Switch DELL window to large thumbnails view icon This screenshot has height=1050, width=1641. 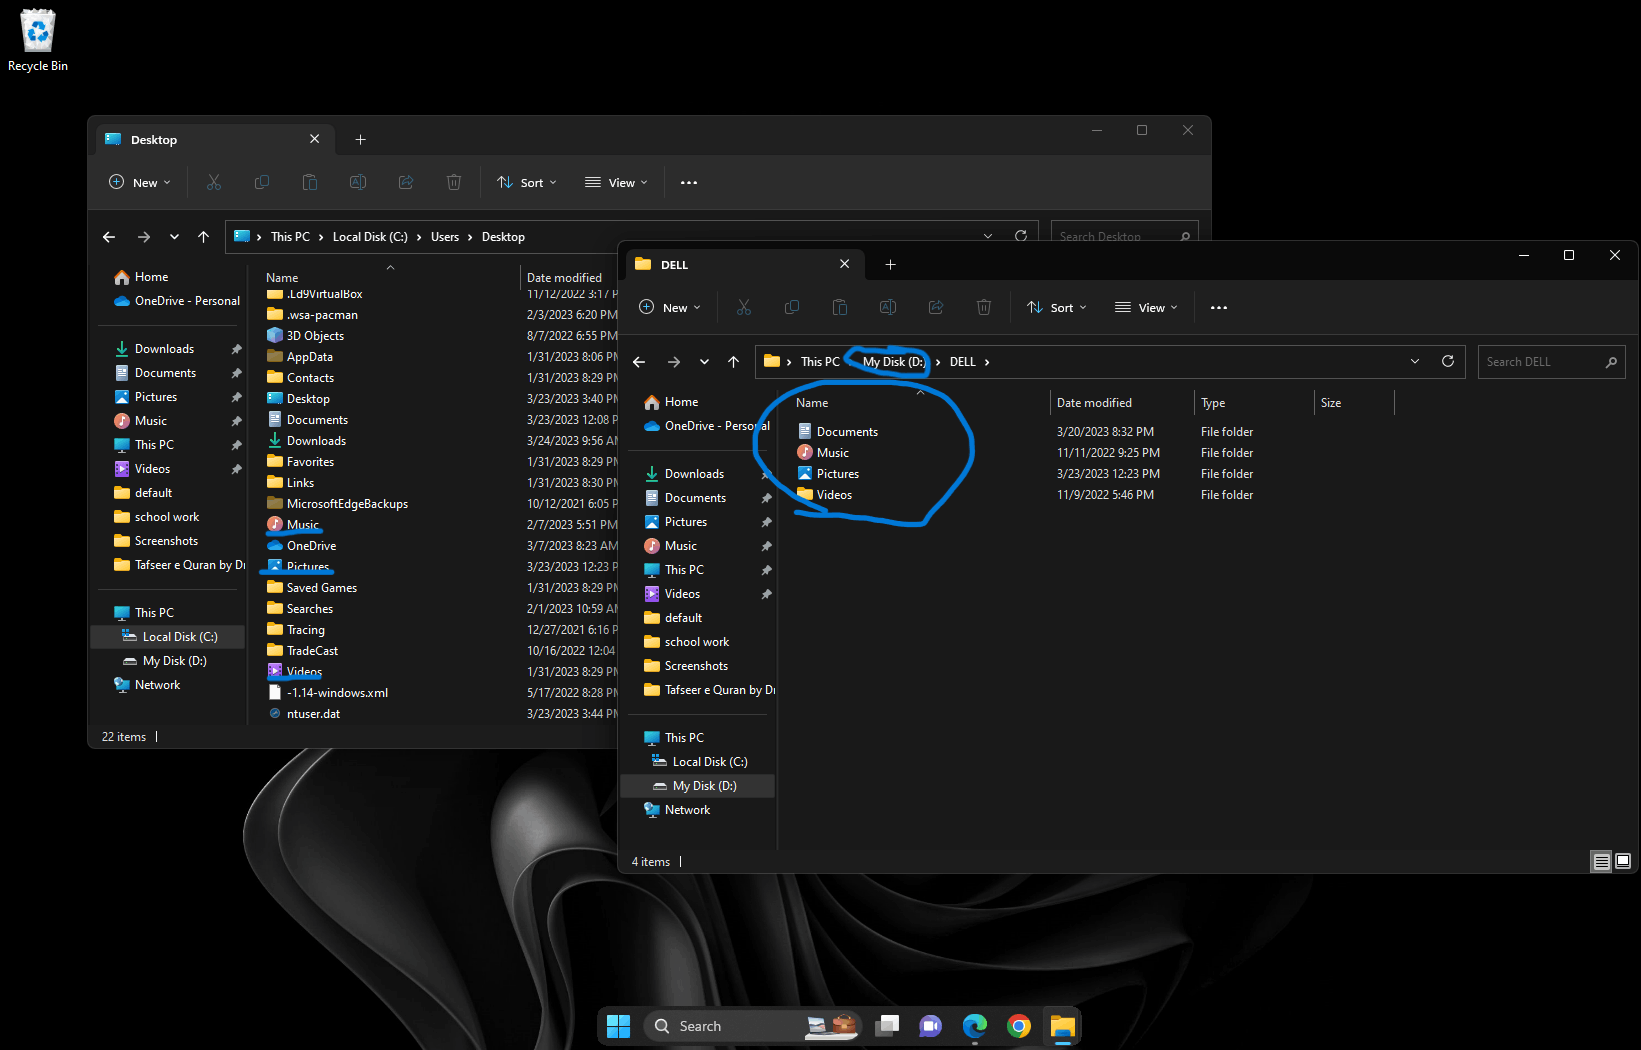tap(1623, 861)
